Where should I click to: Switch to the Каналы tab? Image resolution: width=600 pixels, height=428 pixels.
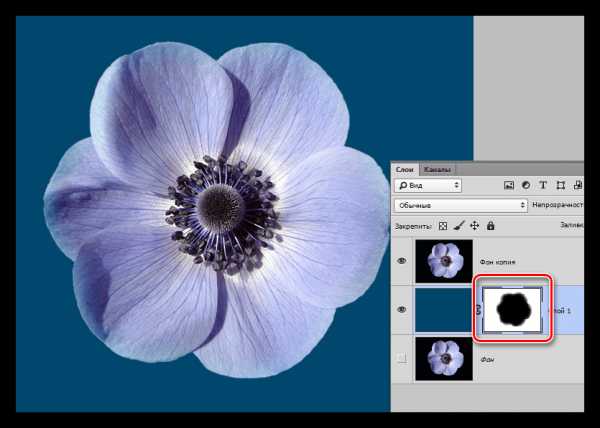[x=437, y=169]
